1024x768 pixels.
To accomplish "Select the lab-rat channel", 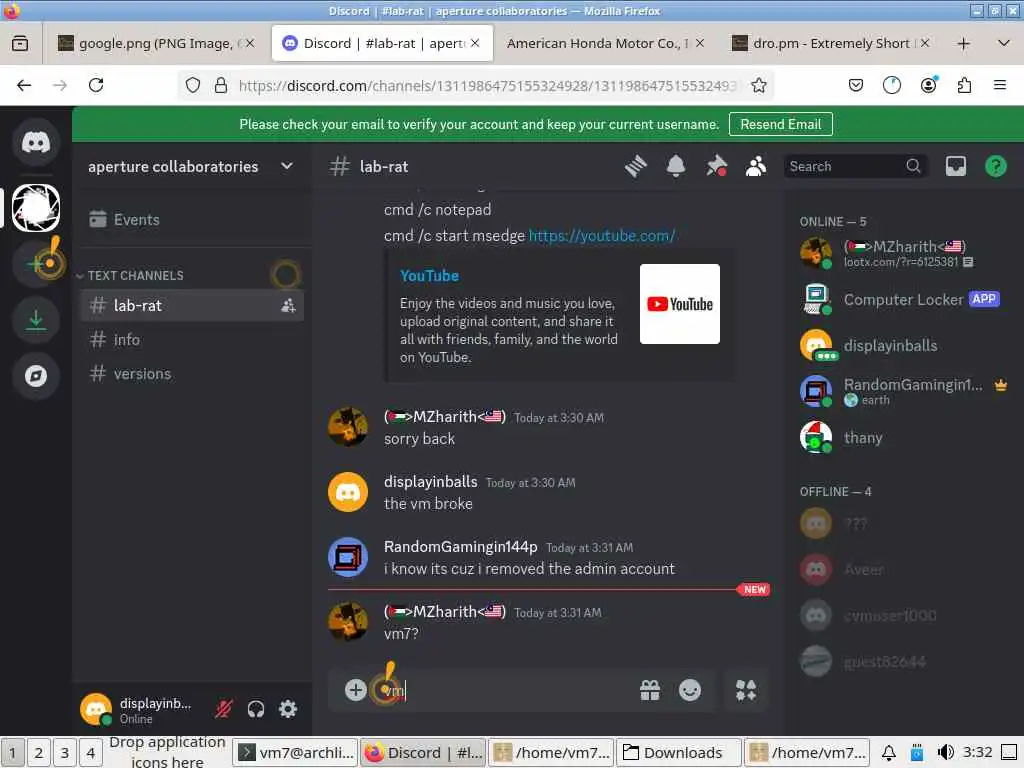I will point(193,306).
